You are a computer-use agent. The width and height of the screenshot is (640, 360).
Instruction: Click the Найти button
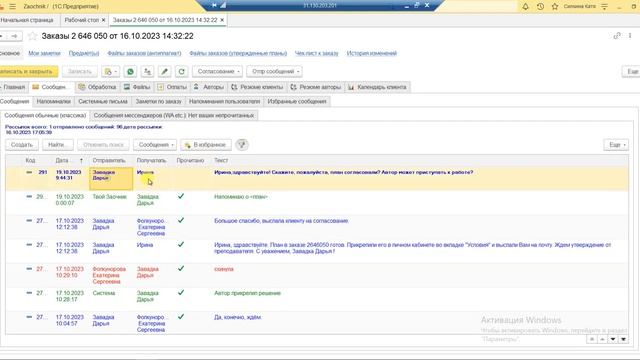pos(57,144)
